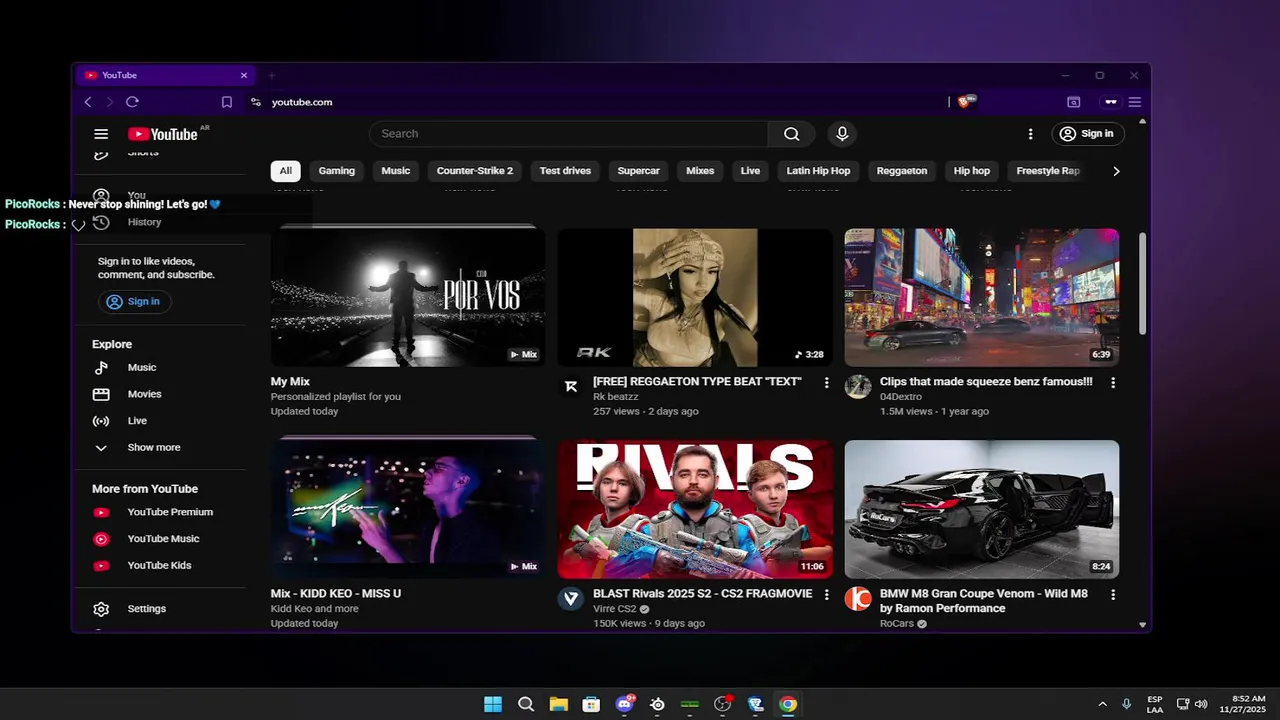
Task: Open Settings in the sidebar
Action: click(x=160, y=609)
